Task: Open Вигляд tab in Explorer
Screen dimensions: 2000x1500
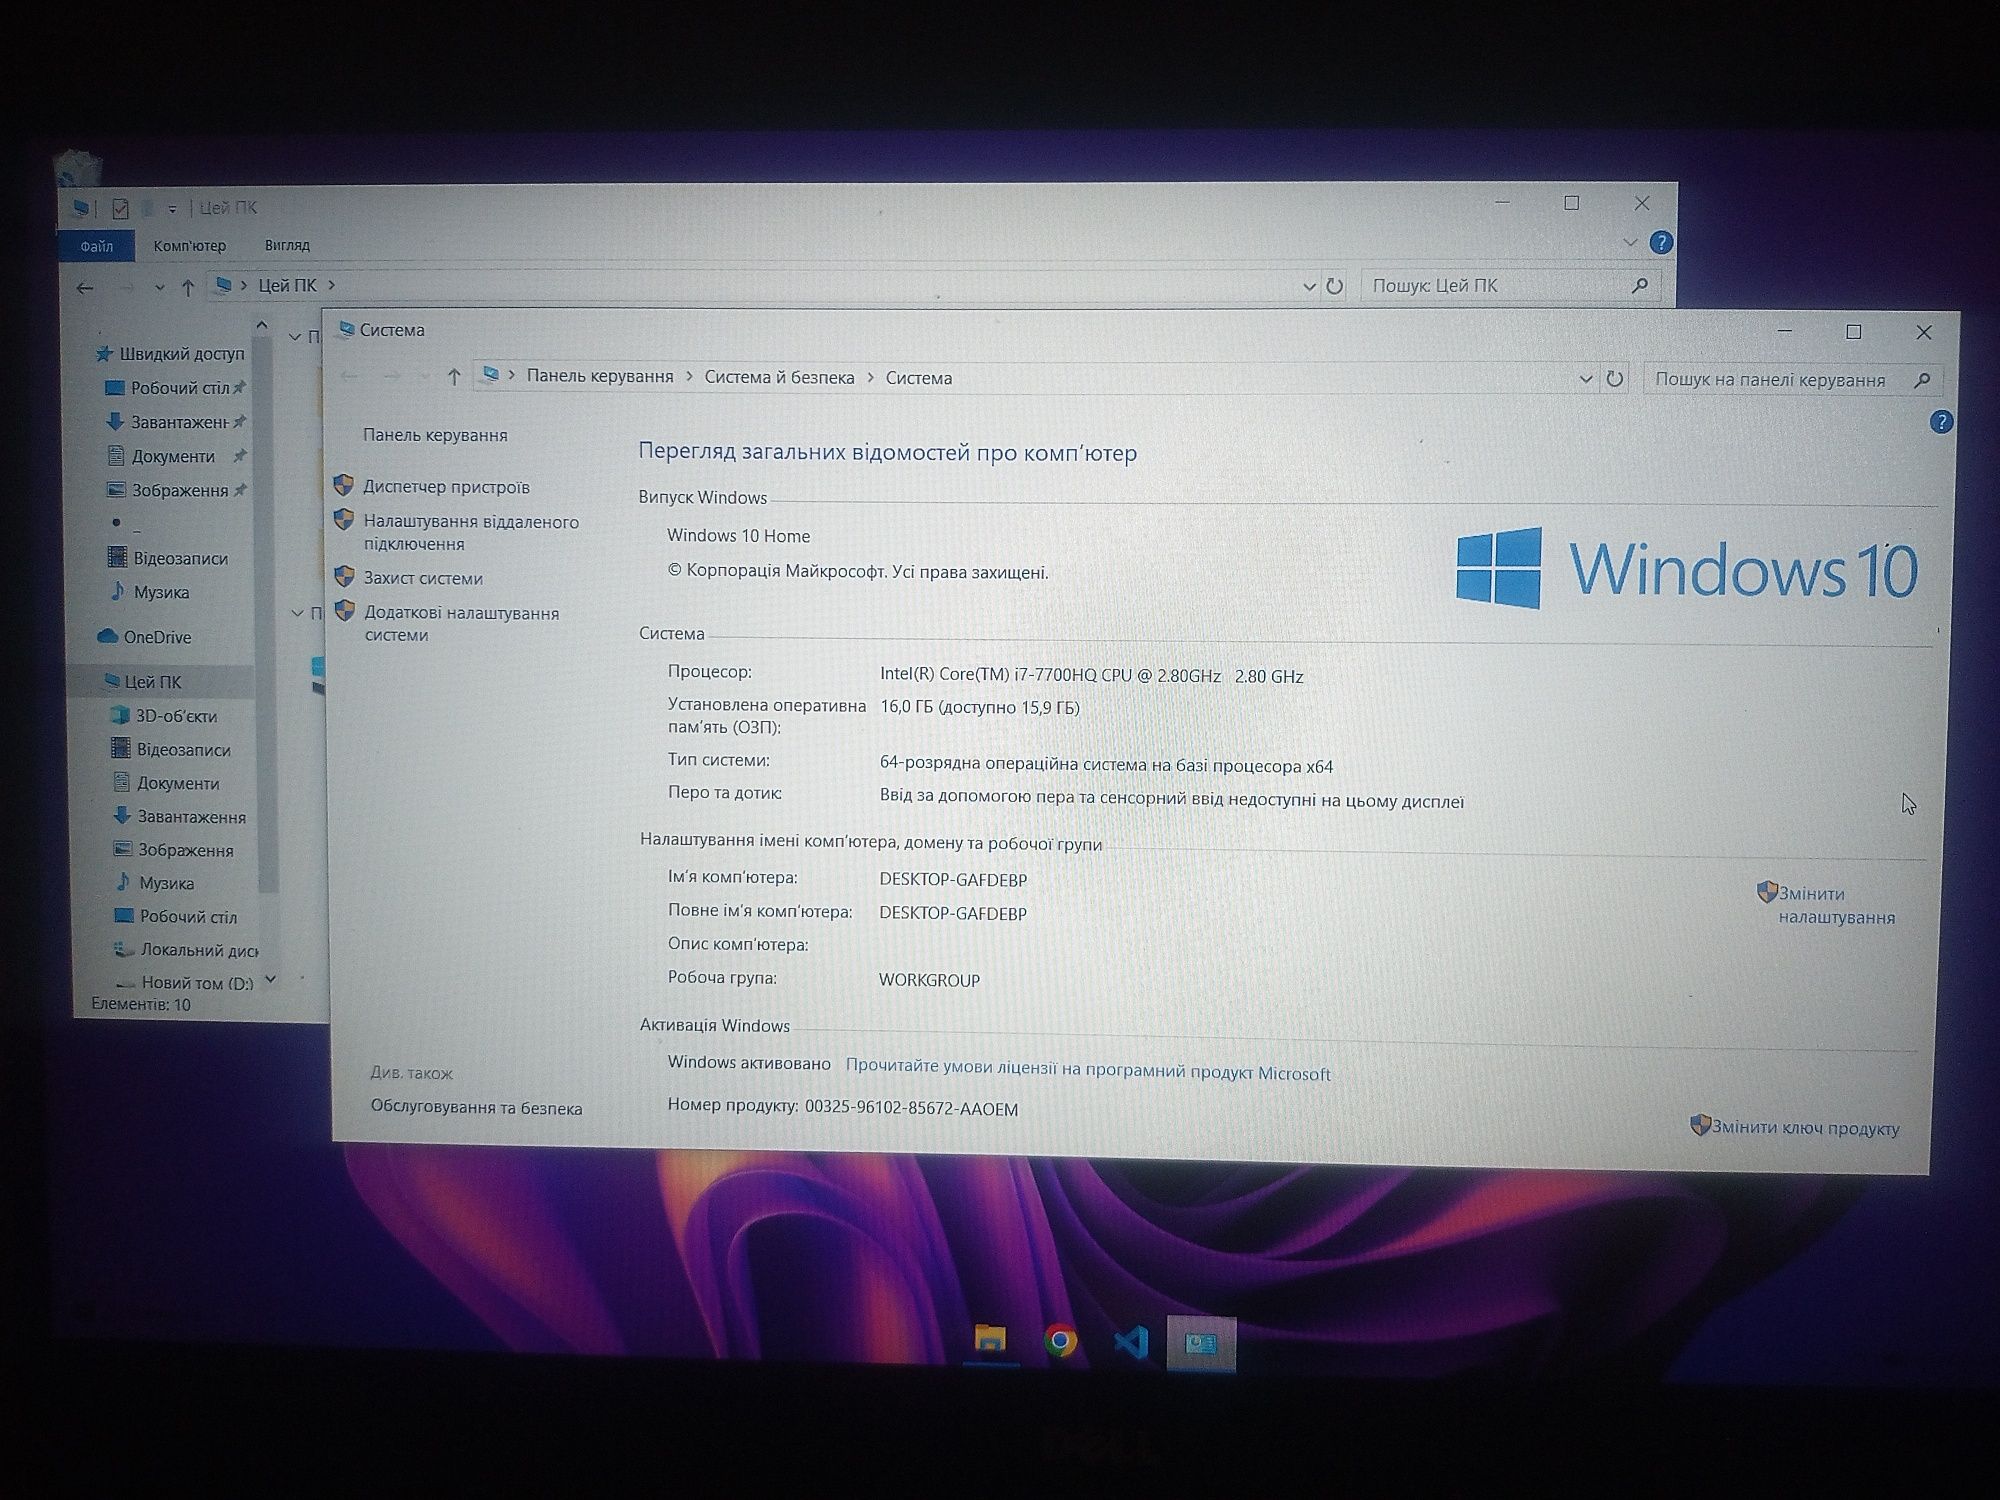Action: tap(287, 245)
